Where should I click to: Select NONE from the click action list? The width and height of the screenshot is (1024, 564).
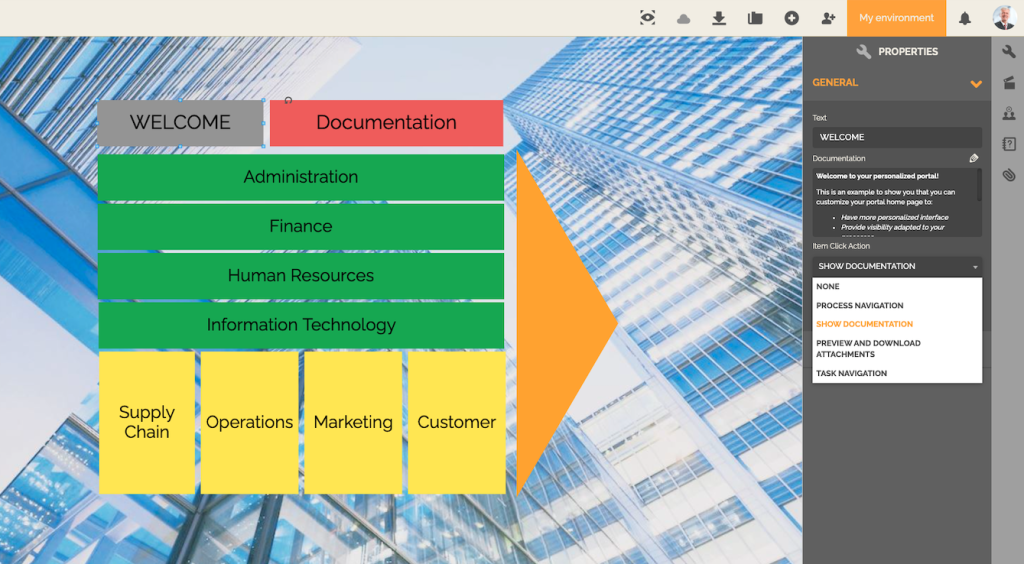(828, 287)
